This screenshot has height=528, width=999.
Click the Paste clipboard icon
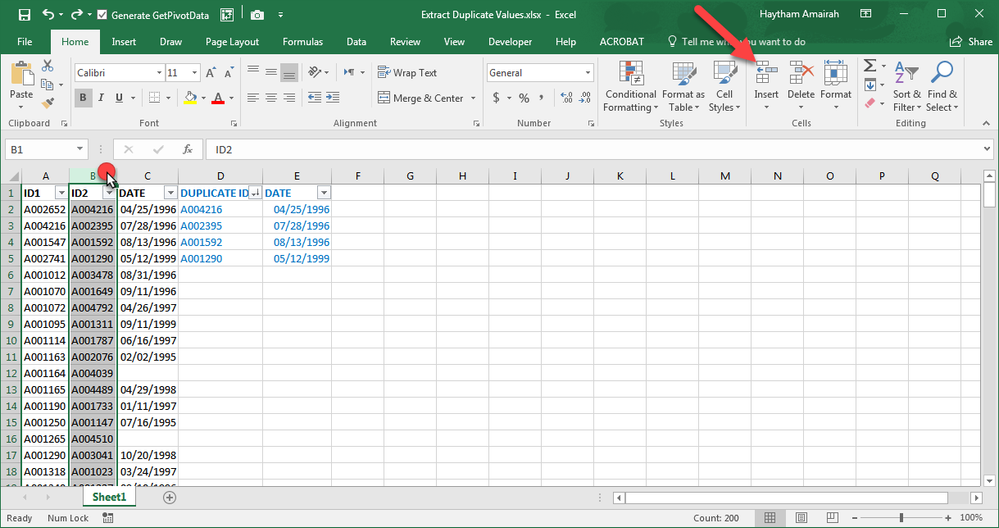21,75
